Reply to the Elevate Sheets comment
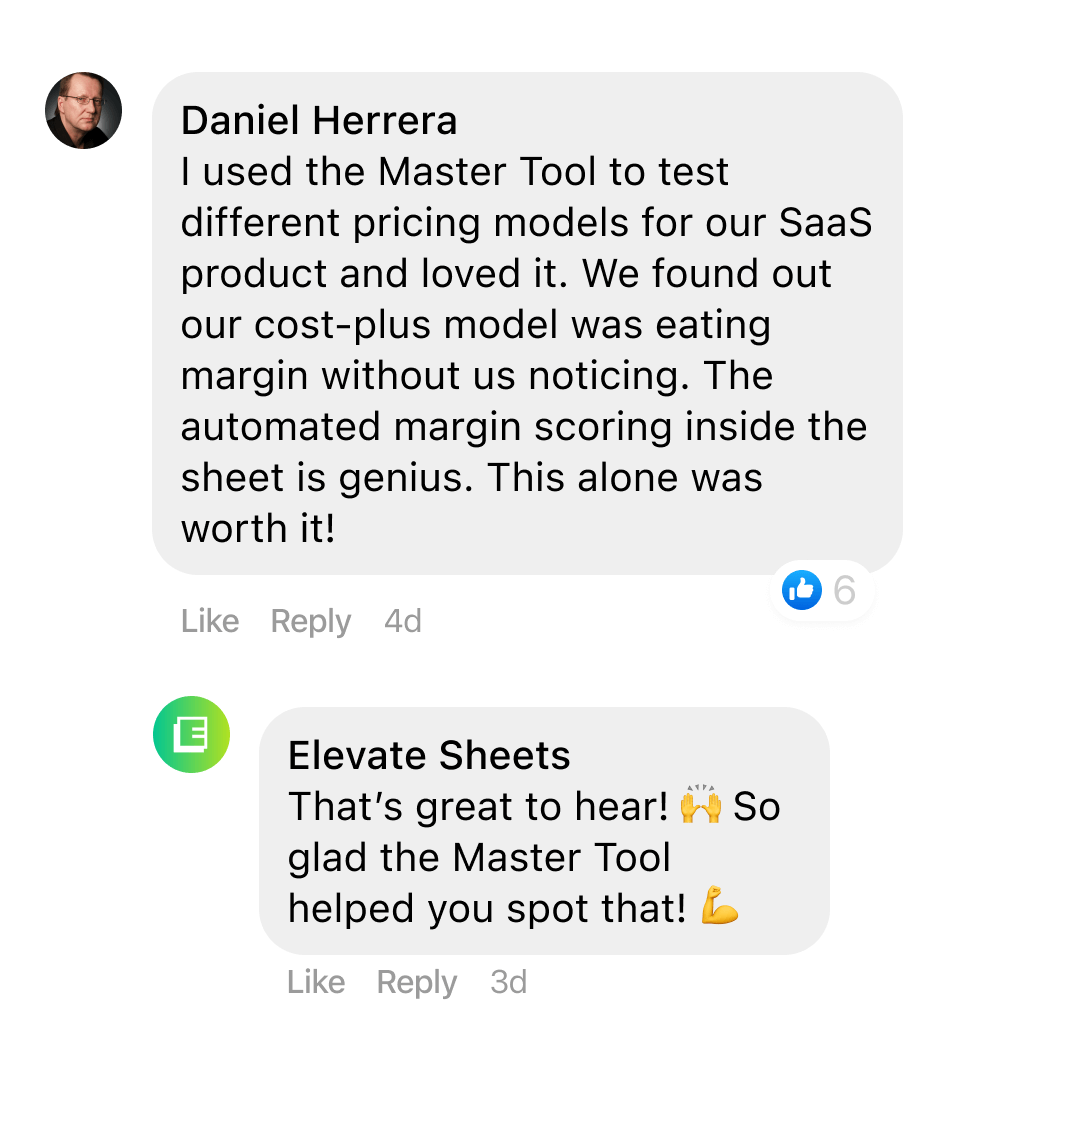 coord(417,982)
